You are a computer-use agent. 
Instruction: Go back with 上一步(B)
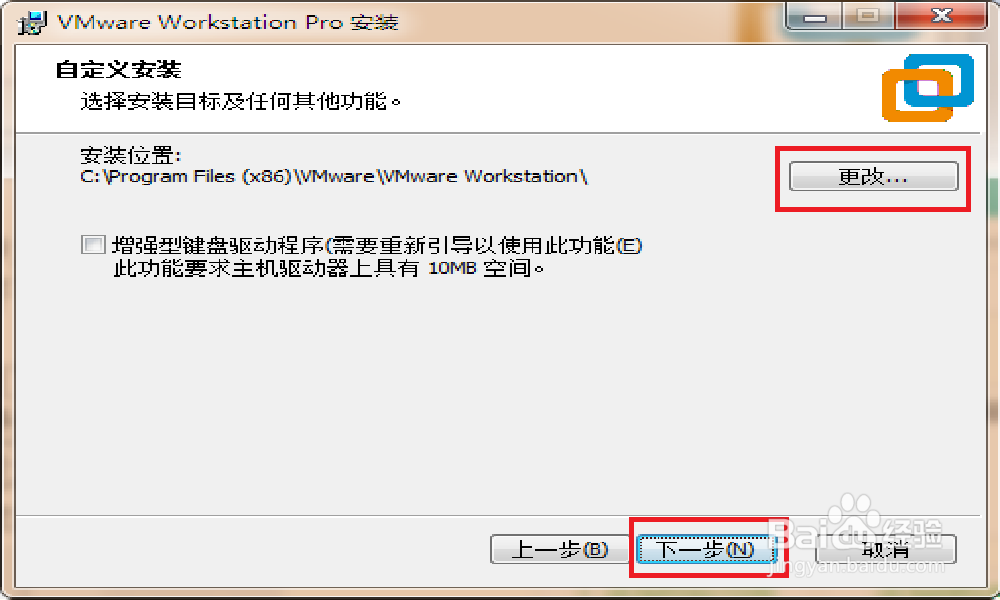pos(560,550)
